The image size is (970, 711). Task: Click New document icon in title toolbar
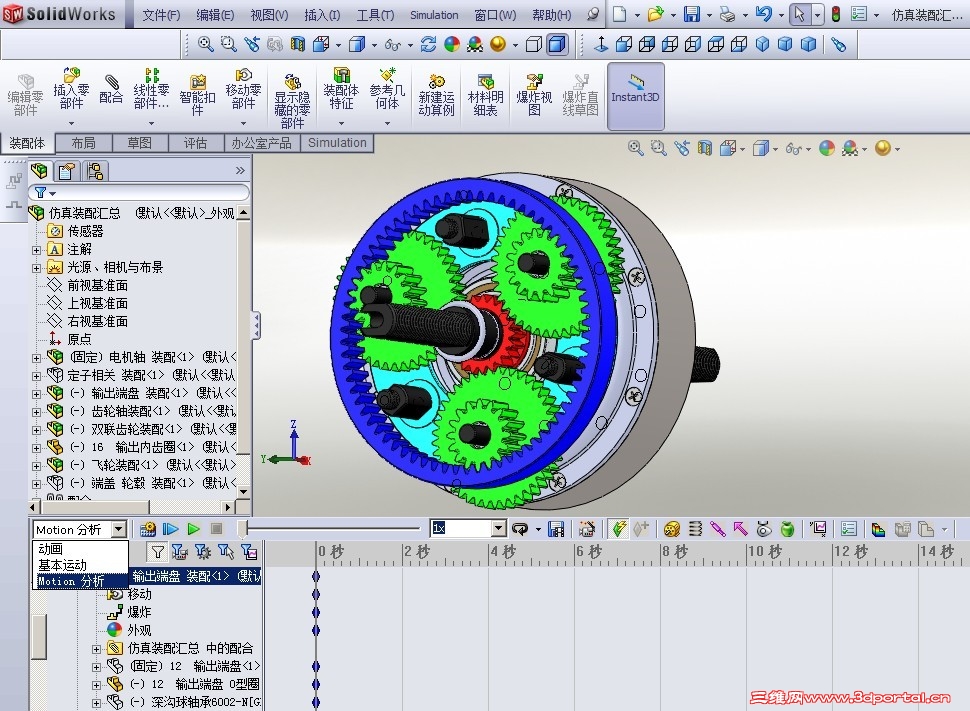pos(619,14)
